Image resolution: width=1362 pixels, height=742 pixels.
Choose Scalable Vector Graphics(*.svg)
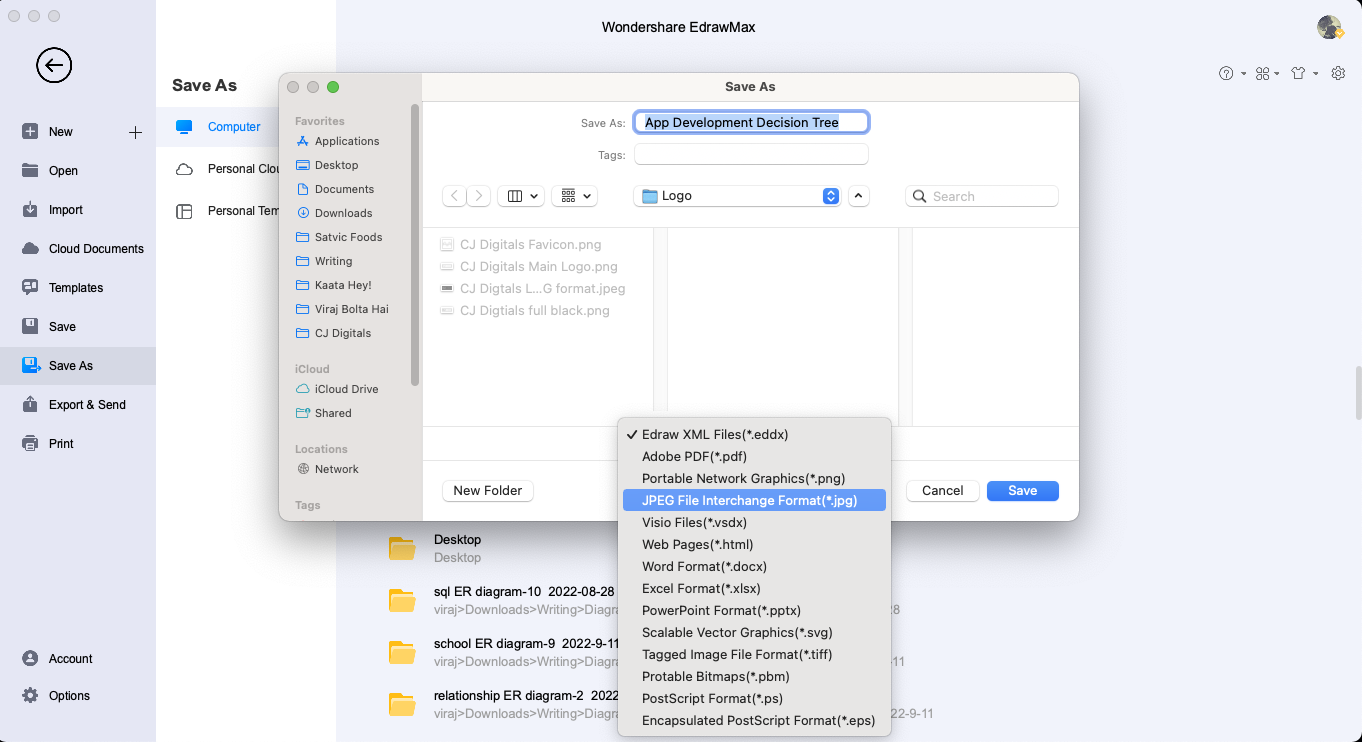coord(754,633)
